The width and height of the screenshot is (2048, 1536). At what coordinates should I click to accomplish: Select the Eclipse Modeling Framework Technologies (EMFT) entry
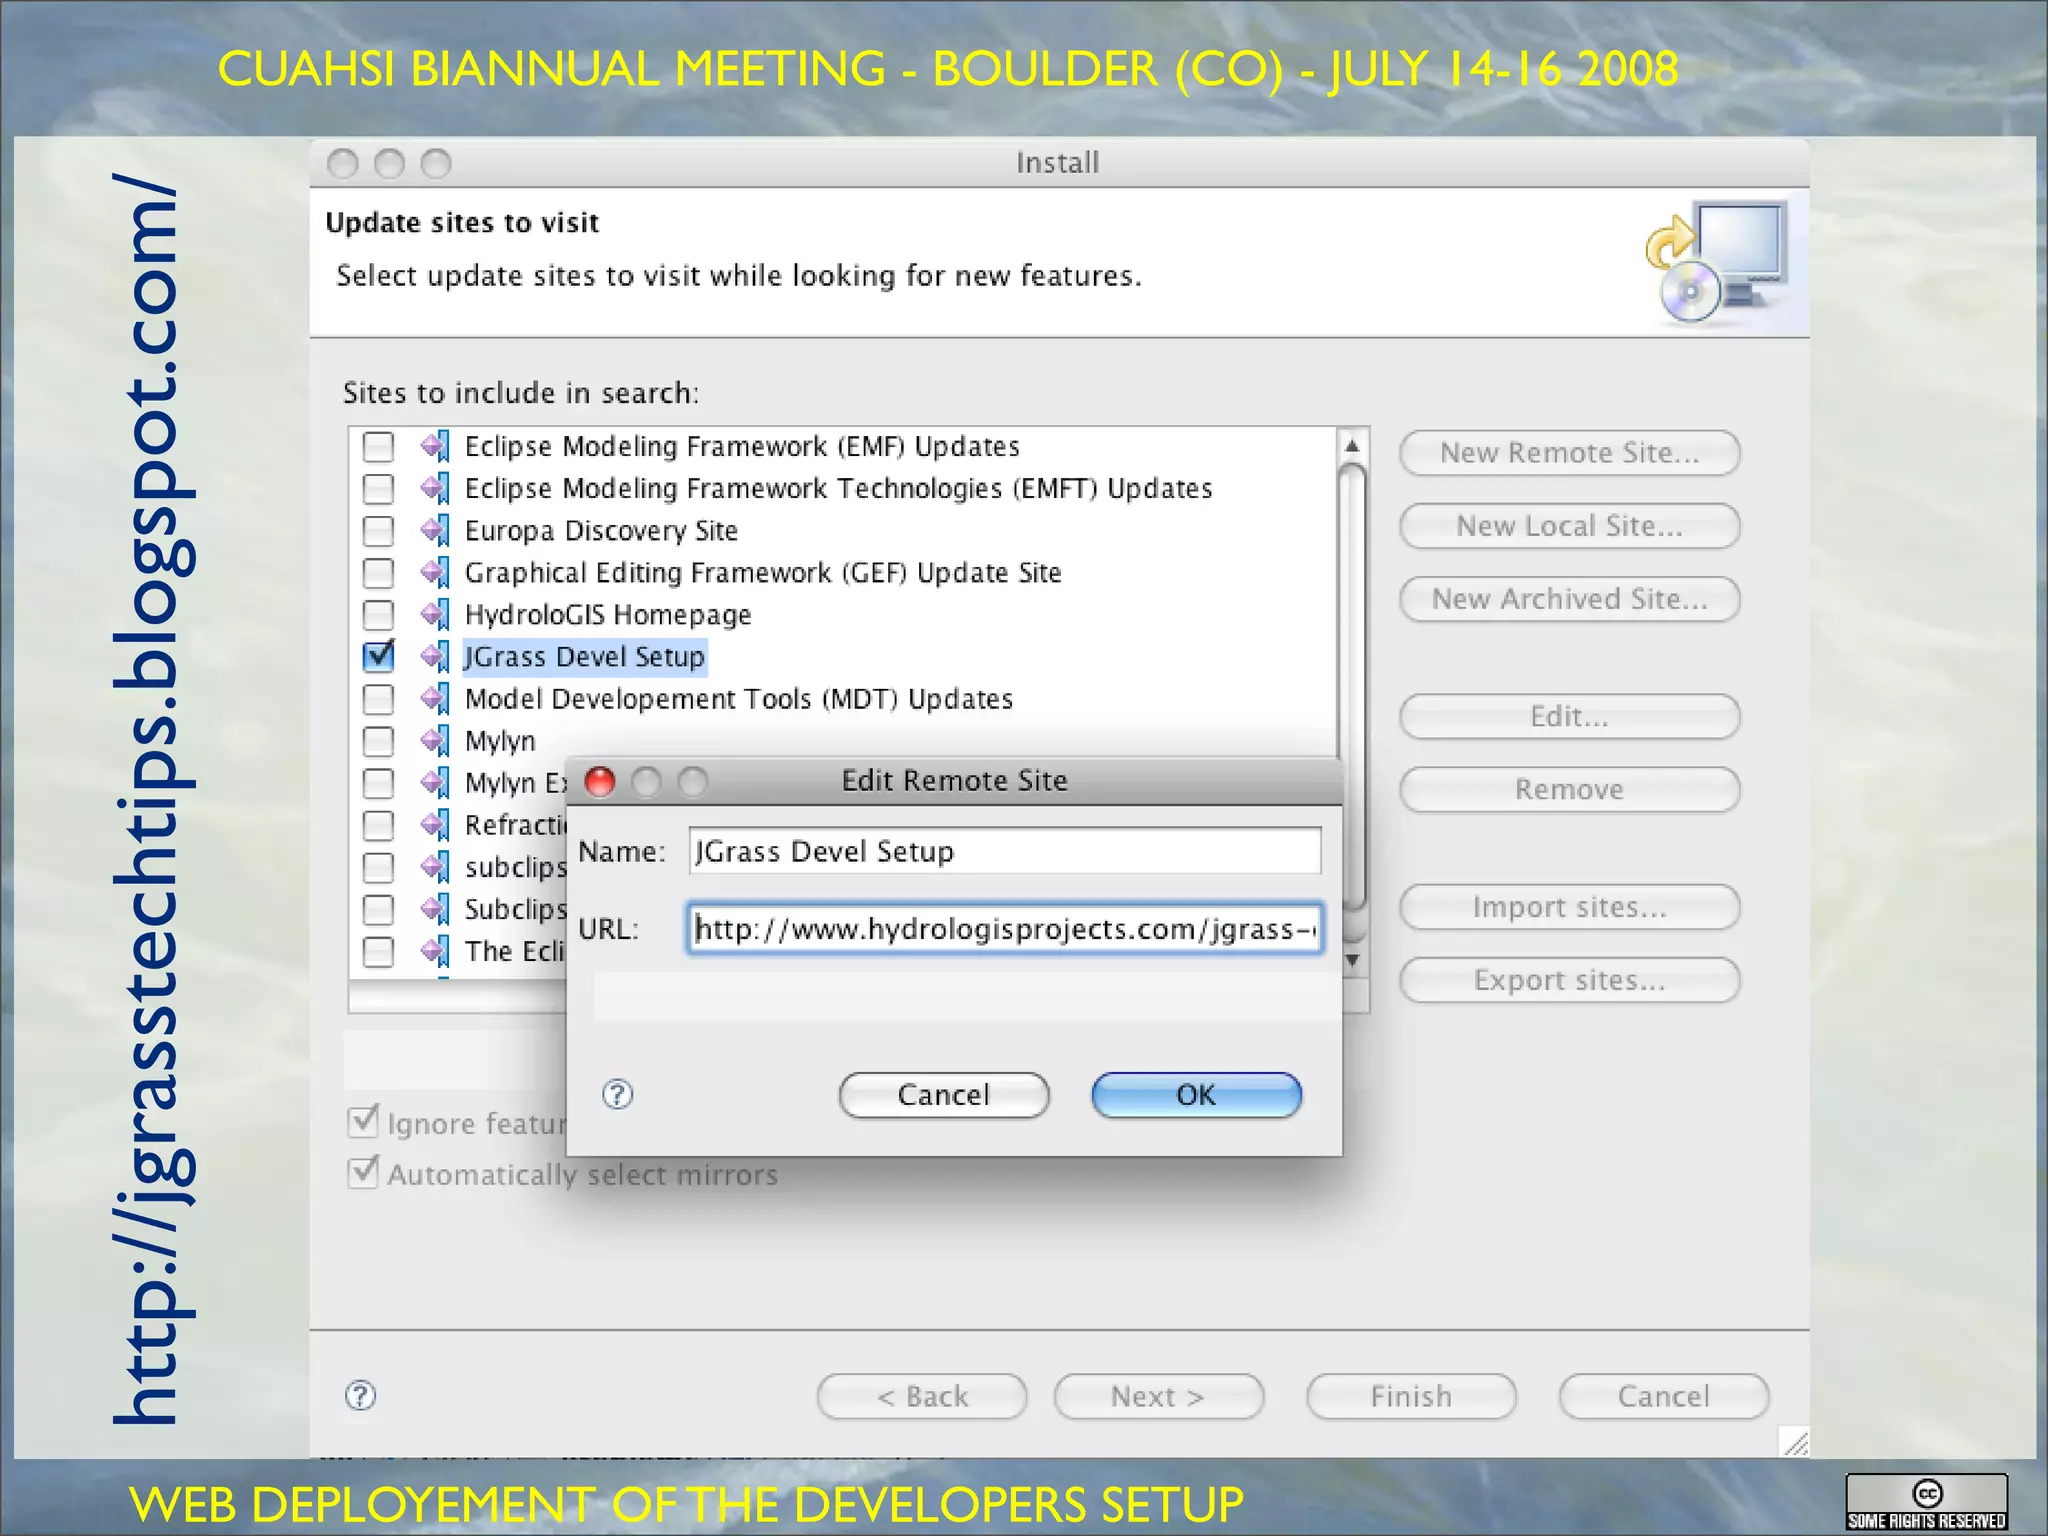[x=838, y=489]
